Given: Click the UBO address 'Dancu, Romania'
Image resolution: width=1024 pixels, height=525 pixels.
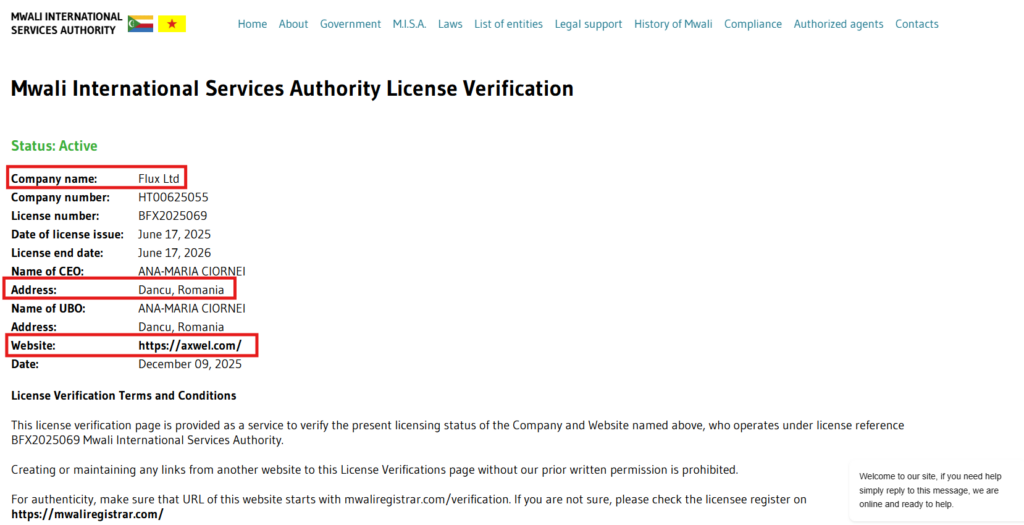Looking at the screenshot, I should point(181,326).
